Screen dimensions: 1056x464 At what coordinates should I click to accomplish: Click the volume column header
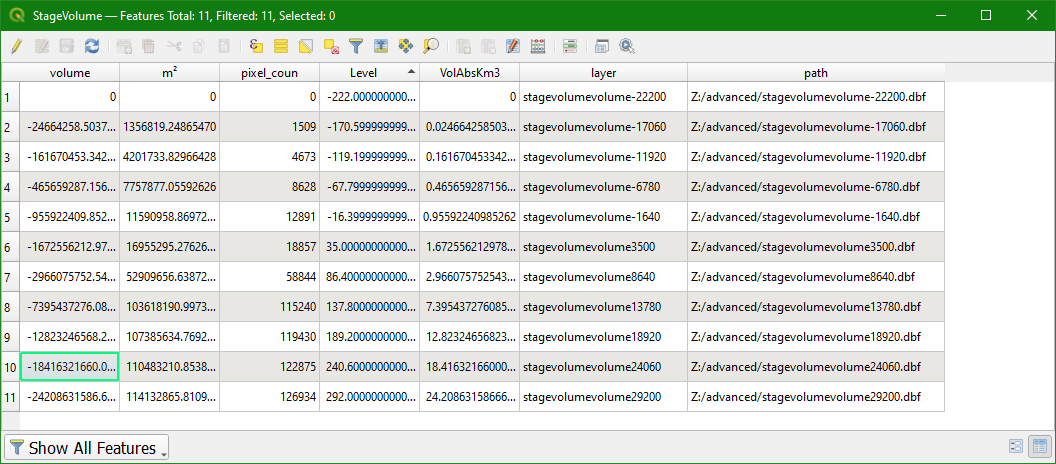point(70,73)
